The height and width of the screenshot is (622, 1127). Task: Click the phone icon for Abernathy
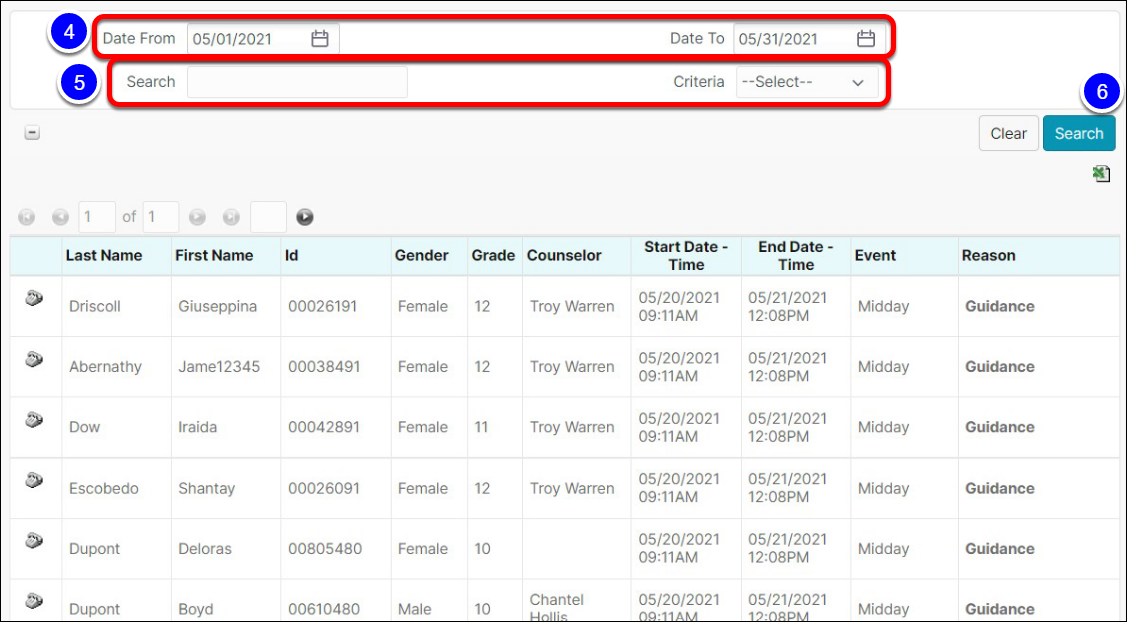click(34, 359)
